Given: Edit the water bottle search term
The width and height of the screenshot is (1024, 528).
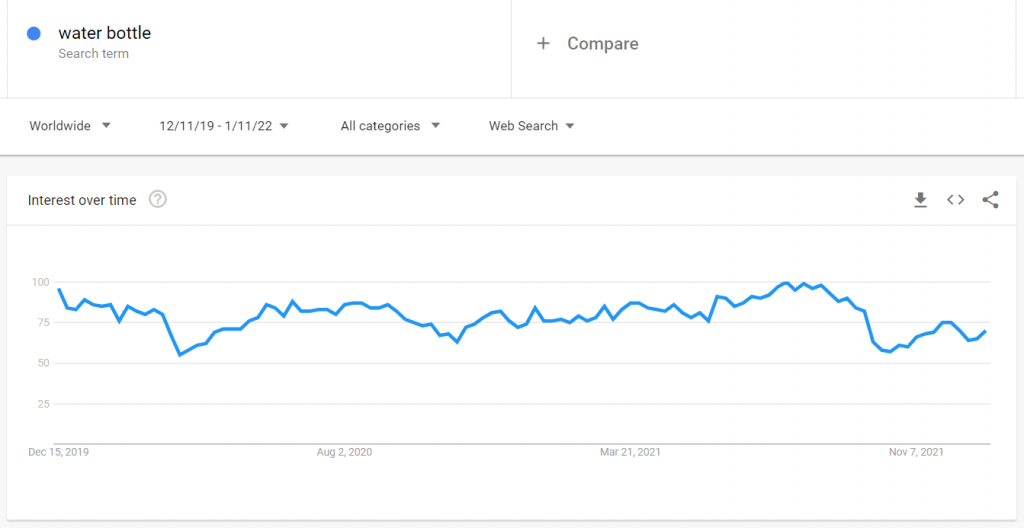Looking at the screenshot, I should pos(104,33).
